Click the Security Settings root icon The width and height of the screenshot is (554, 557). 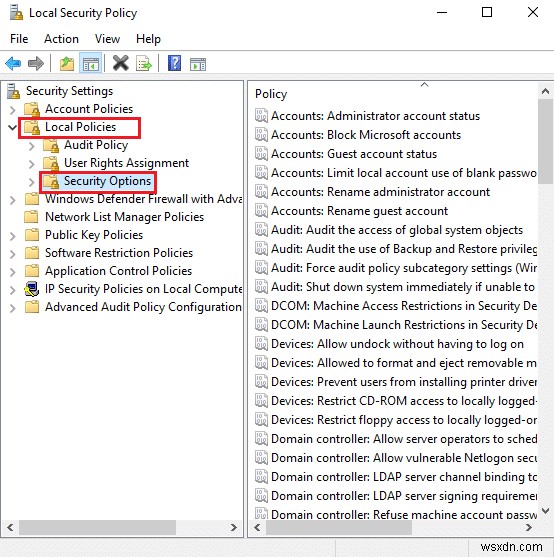click(x=13, y=91)
